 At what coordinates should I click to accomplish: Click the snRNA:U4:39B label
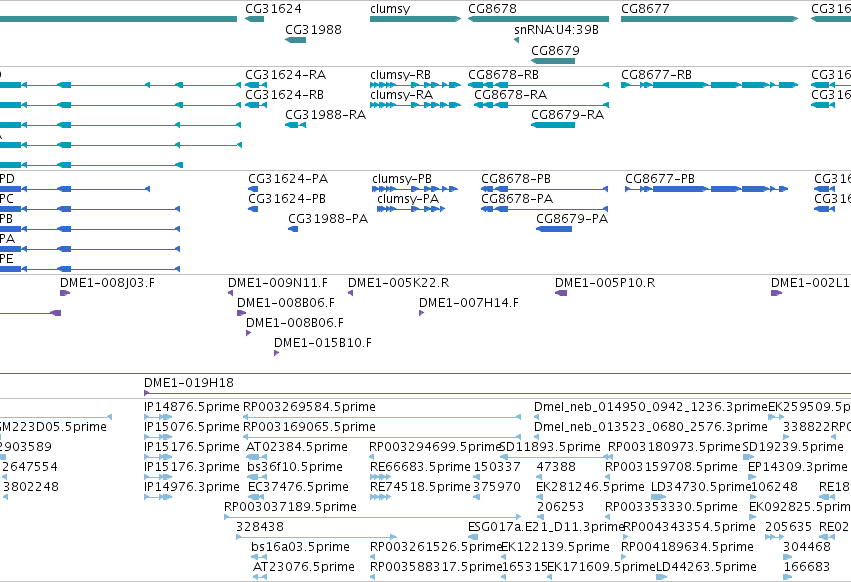556,29
